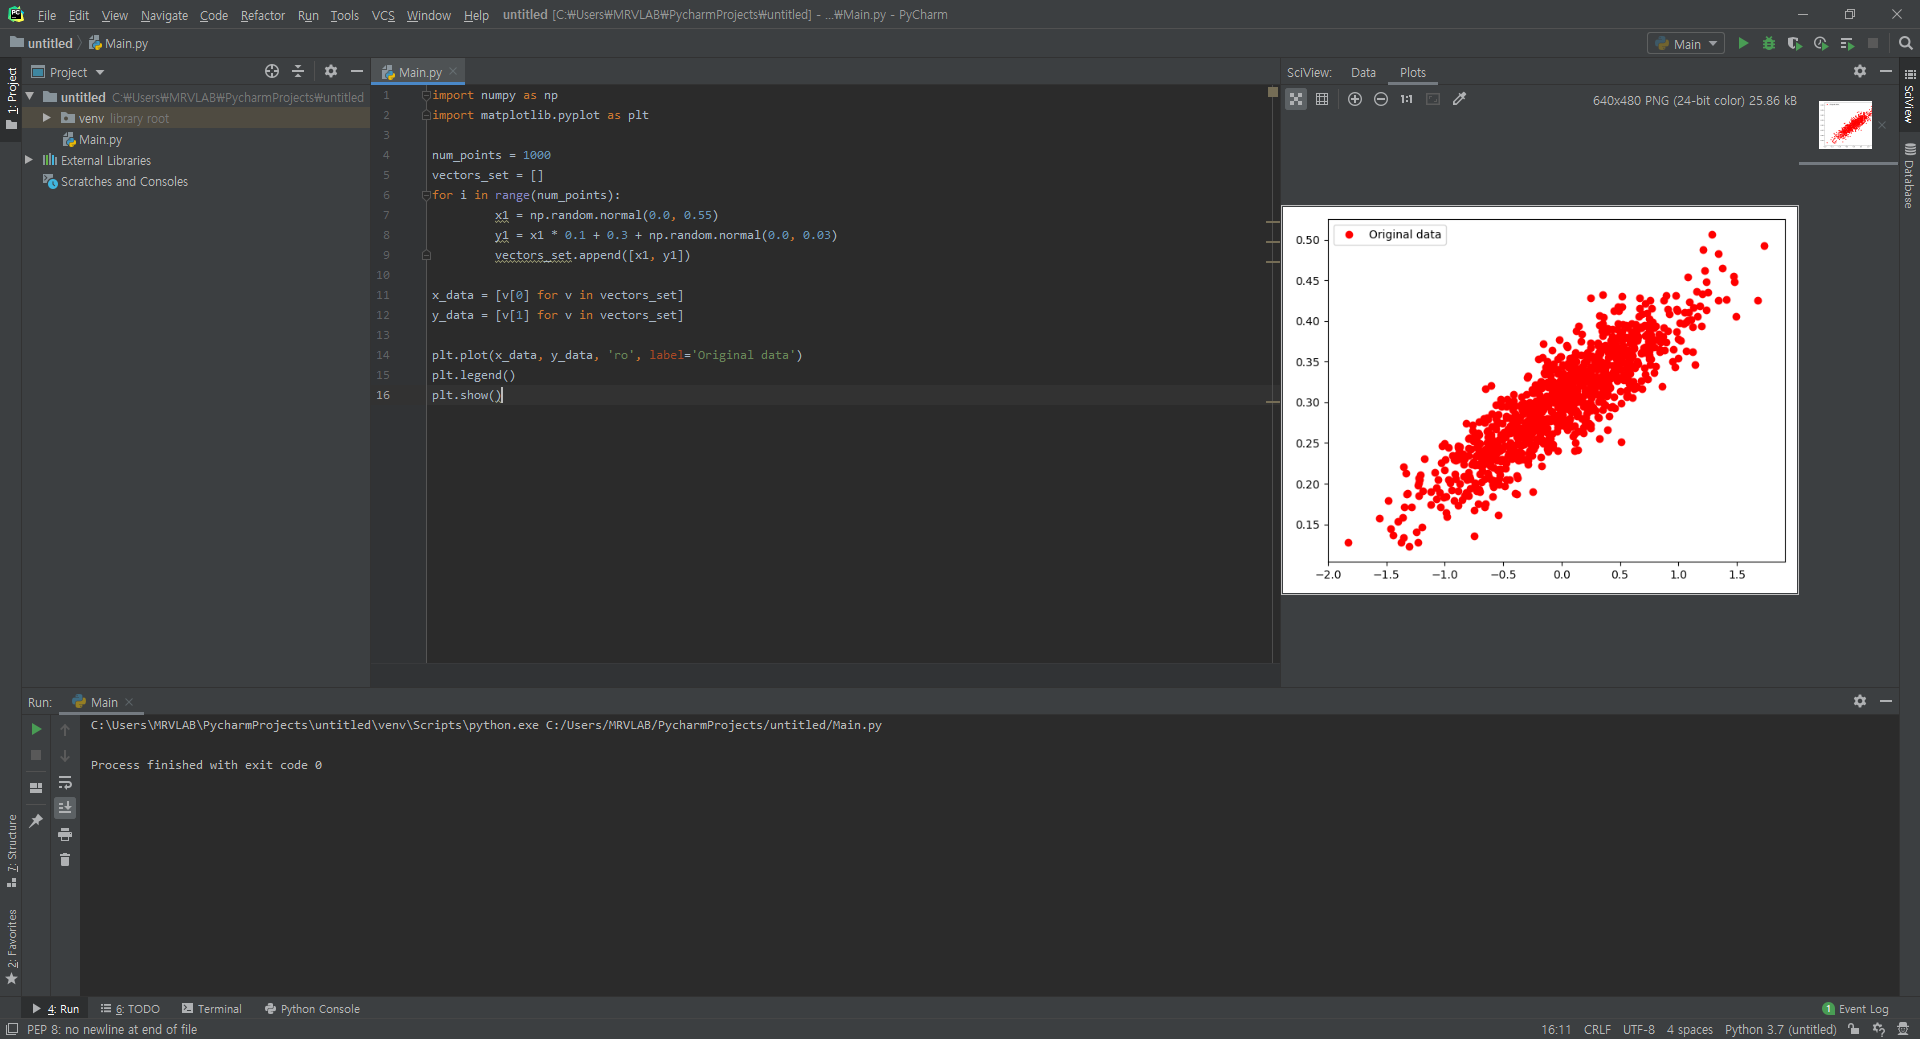The height and width of the screenshot is (1039, 1920).
Task: Run the Main configuration from the top toolbar
Action: [1743, 44]
